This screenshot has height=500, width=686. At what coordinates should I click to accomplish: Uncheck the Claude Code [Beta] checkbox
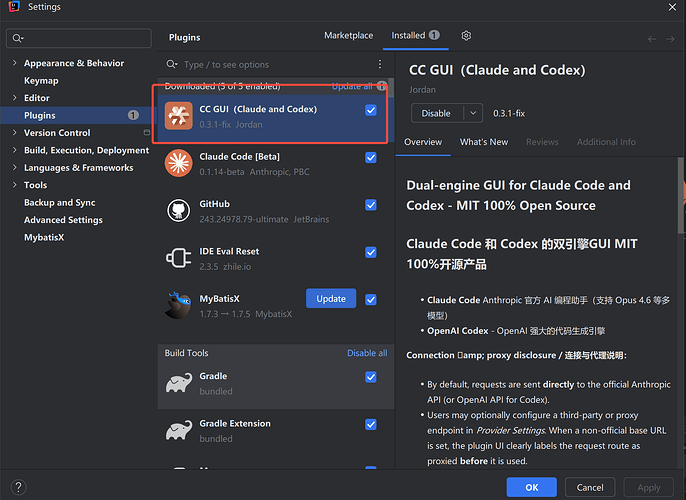[371, 157]
